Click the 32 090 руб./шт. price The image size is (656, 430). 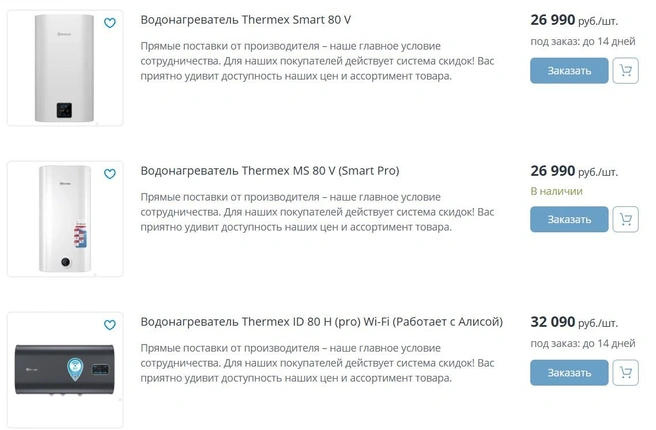coord(574,322)
